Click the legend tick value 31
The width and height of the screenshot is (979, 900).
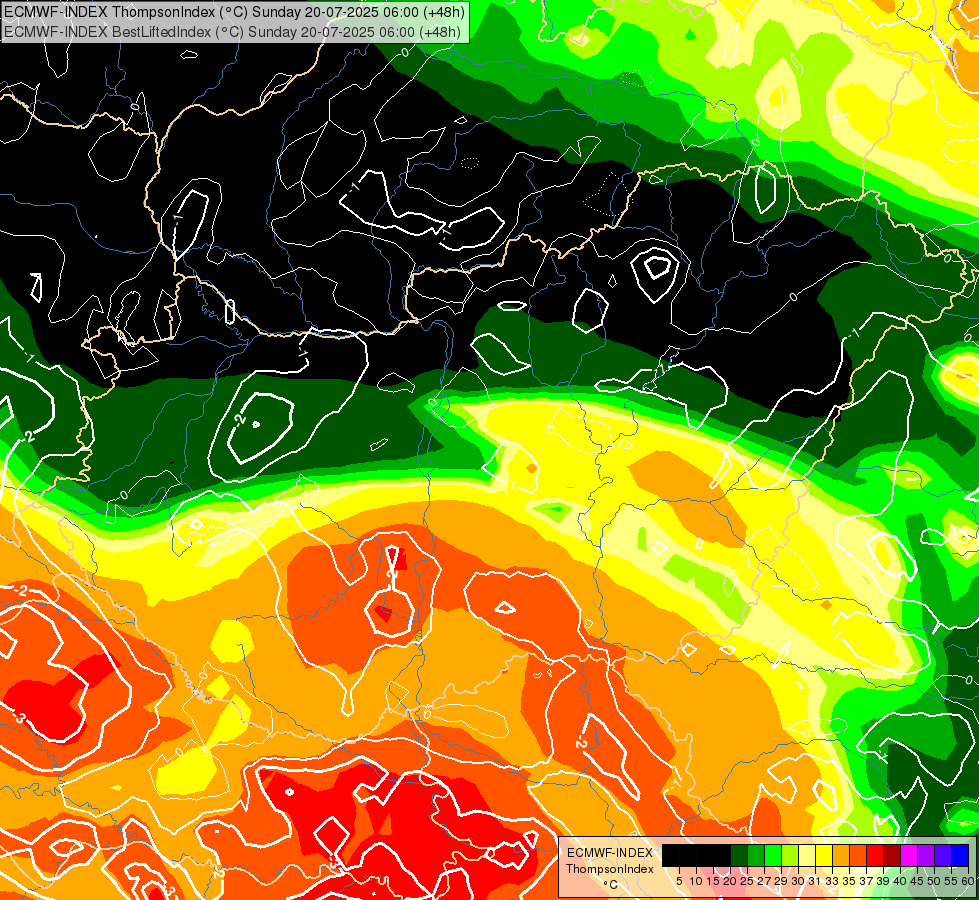pyautogui.click(x=815, y=881)
